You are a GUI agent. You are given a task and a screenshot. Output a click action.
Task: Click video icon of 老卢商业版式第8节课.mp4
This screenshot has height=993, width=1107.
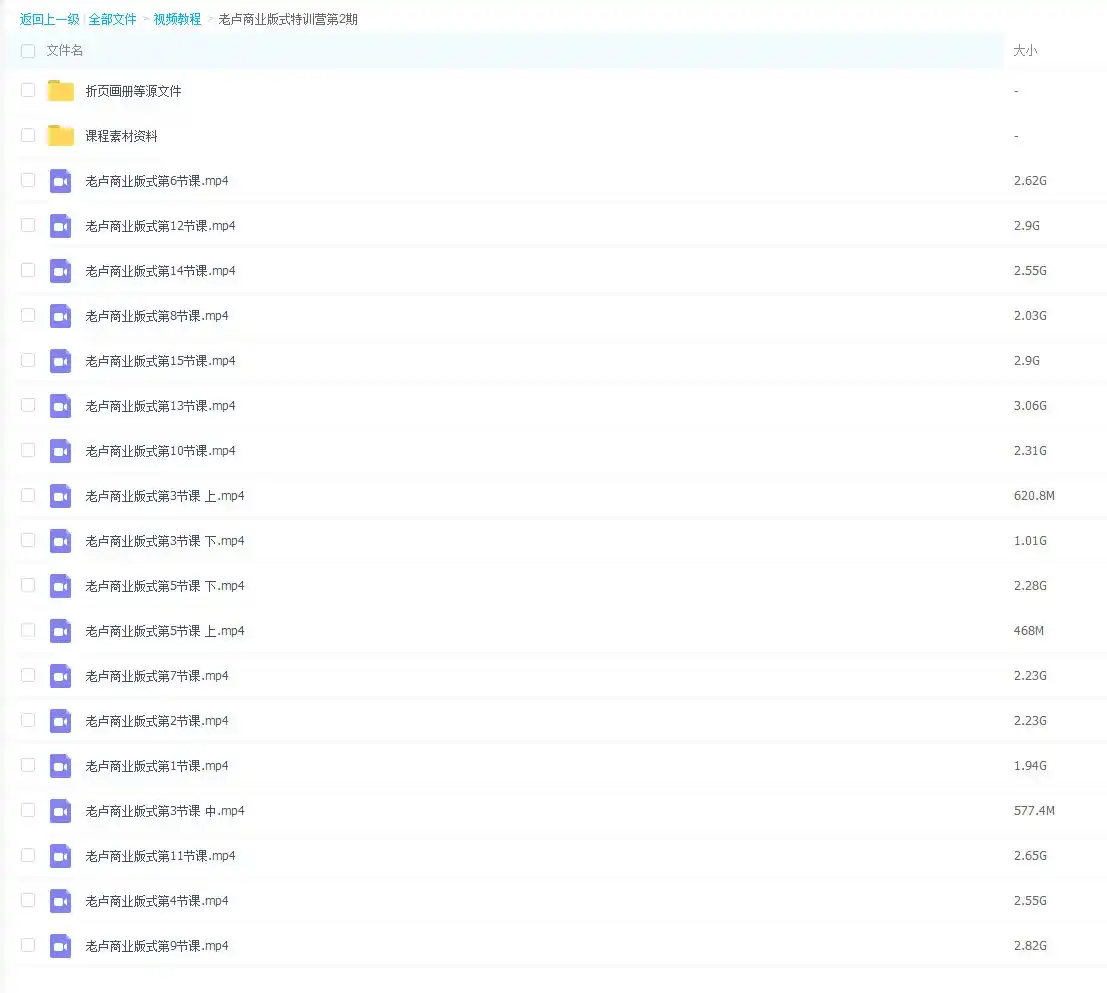pyautogui.click(x=61, y=316)
